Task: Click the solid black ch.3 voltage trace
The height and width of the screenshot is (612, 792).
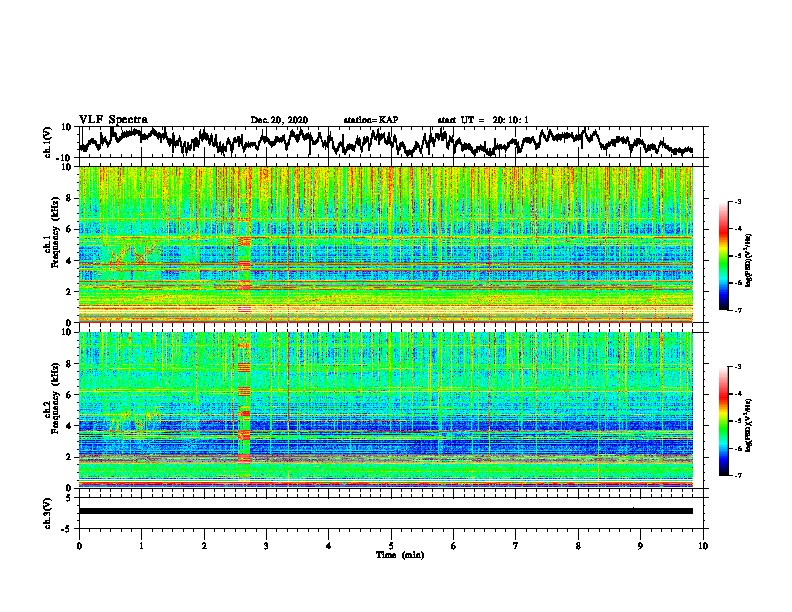Action: [x=386, y=511]
